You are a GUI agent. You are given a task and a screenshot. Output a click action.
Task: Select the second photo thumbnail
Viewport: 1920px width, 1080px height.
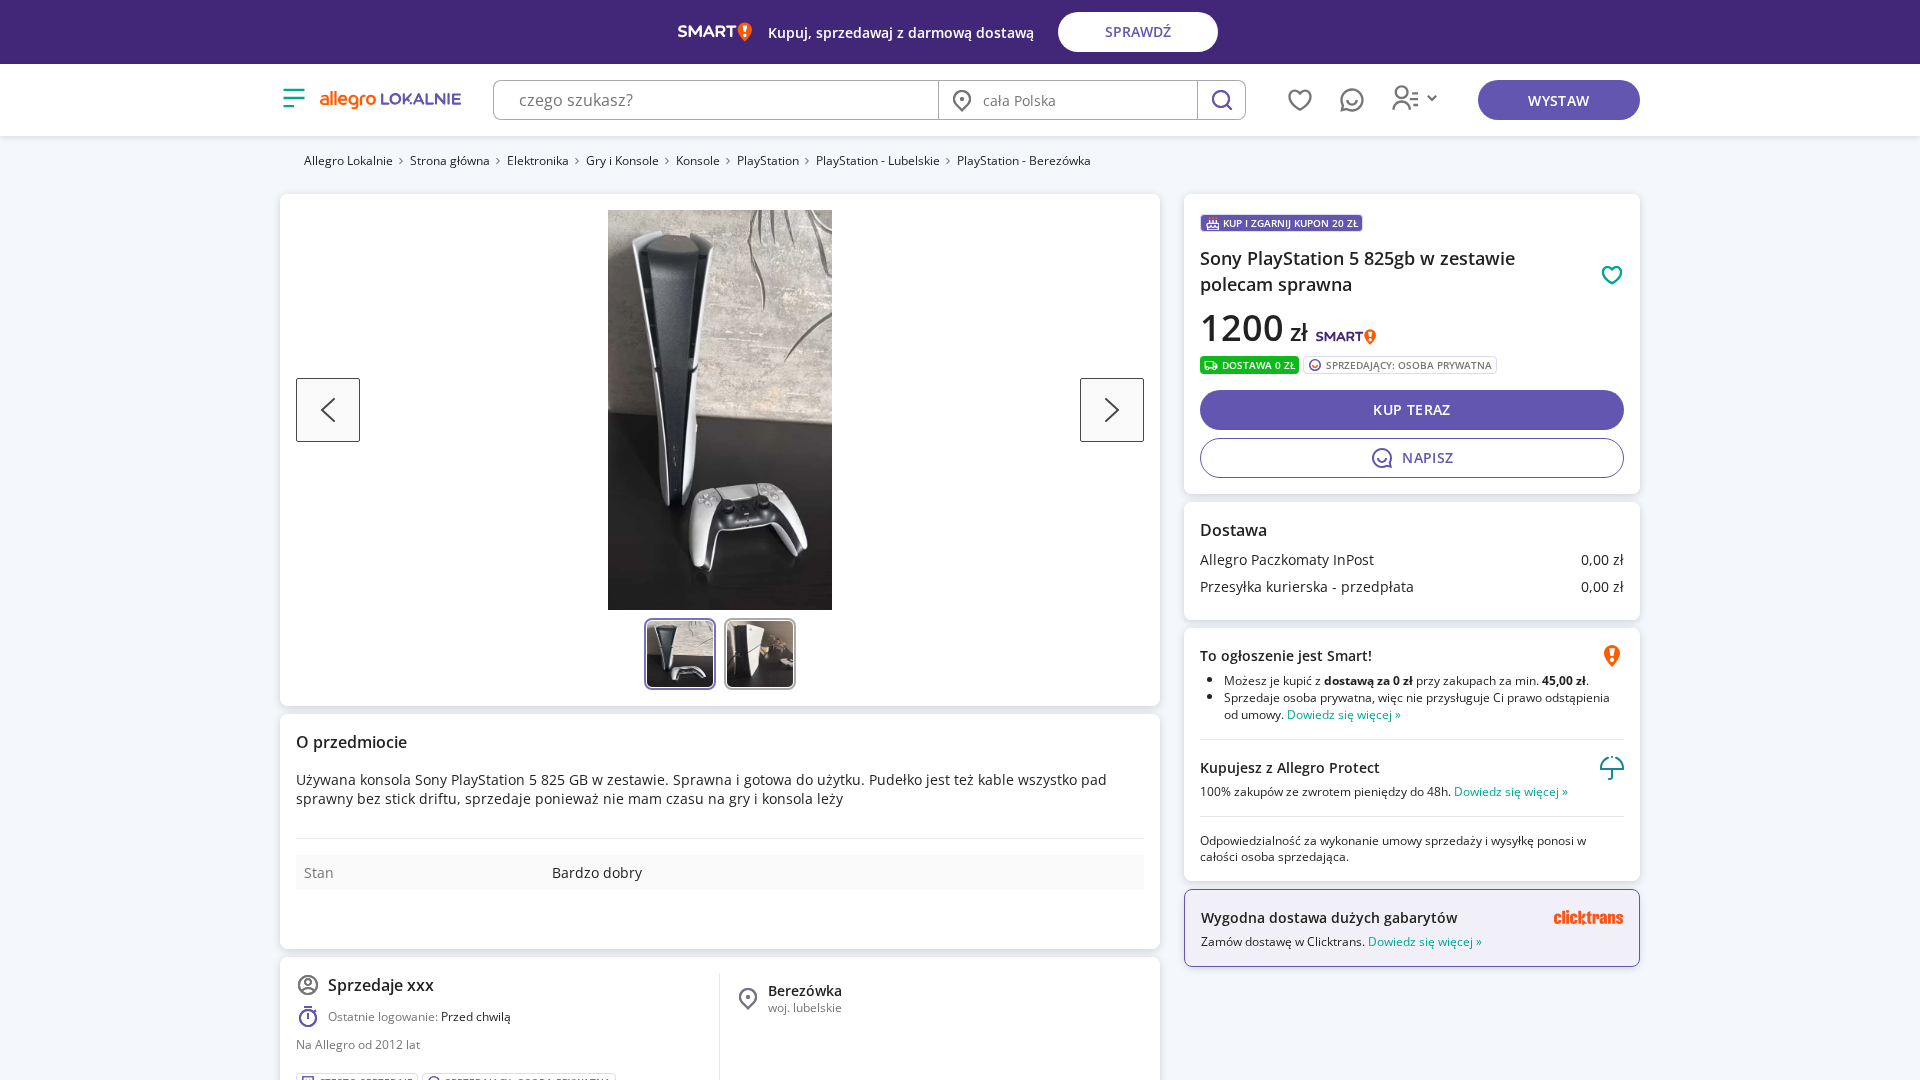pyautogui.click(x=760, y=654)
